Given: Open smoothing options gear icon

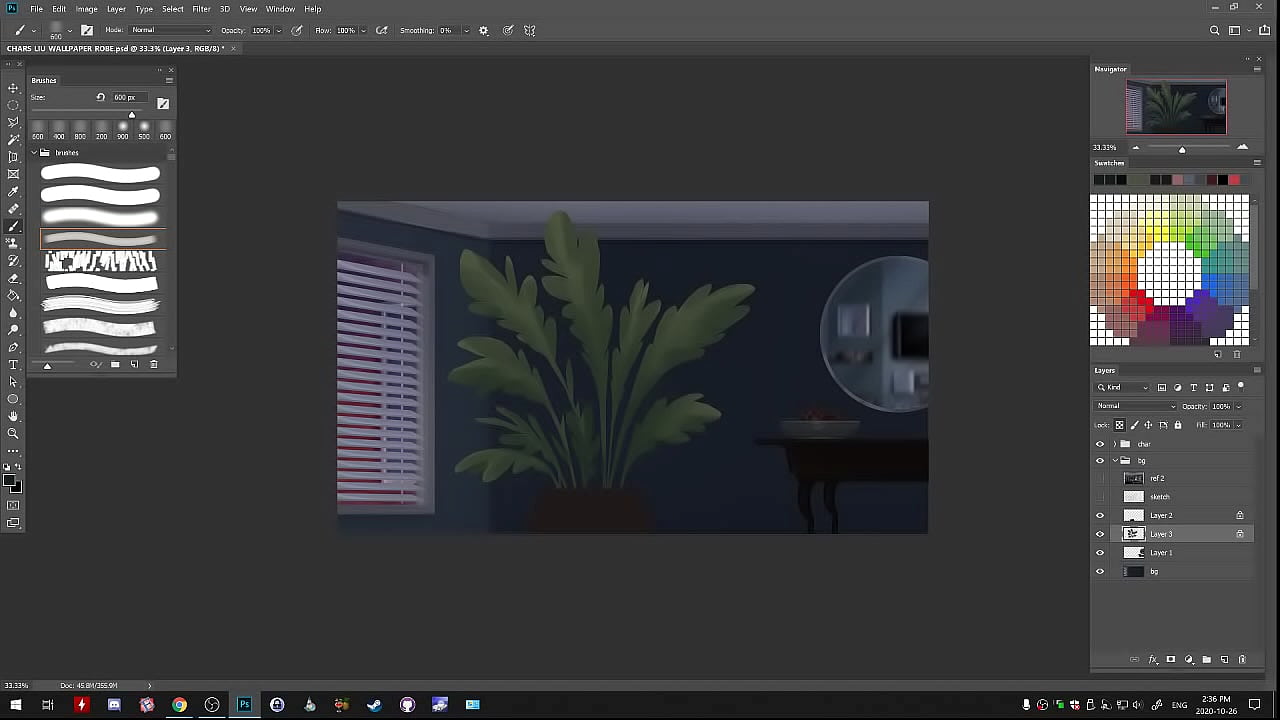Looking at the screenshot, I should click(484, 30).
